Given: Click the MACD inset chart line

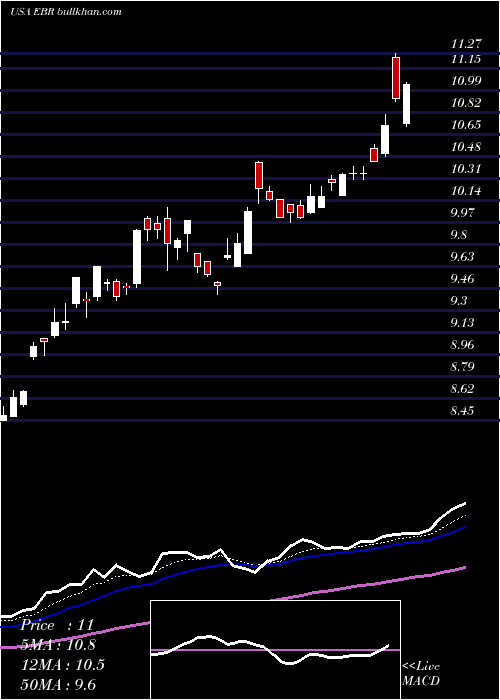Looking at the screenshot, I should click(270, 650).
